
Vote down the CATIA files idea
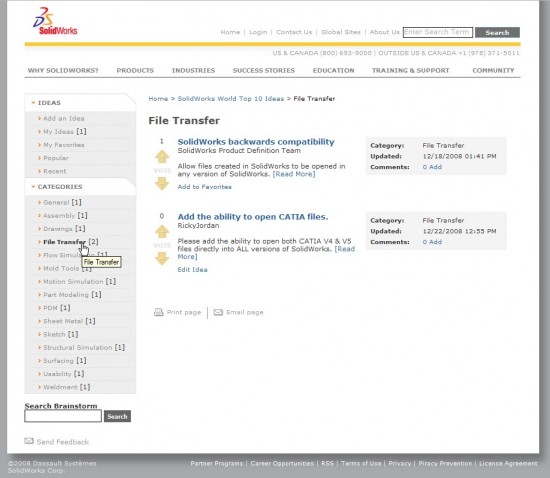[162, 258]
